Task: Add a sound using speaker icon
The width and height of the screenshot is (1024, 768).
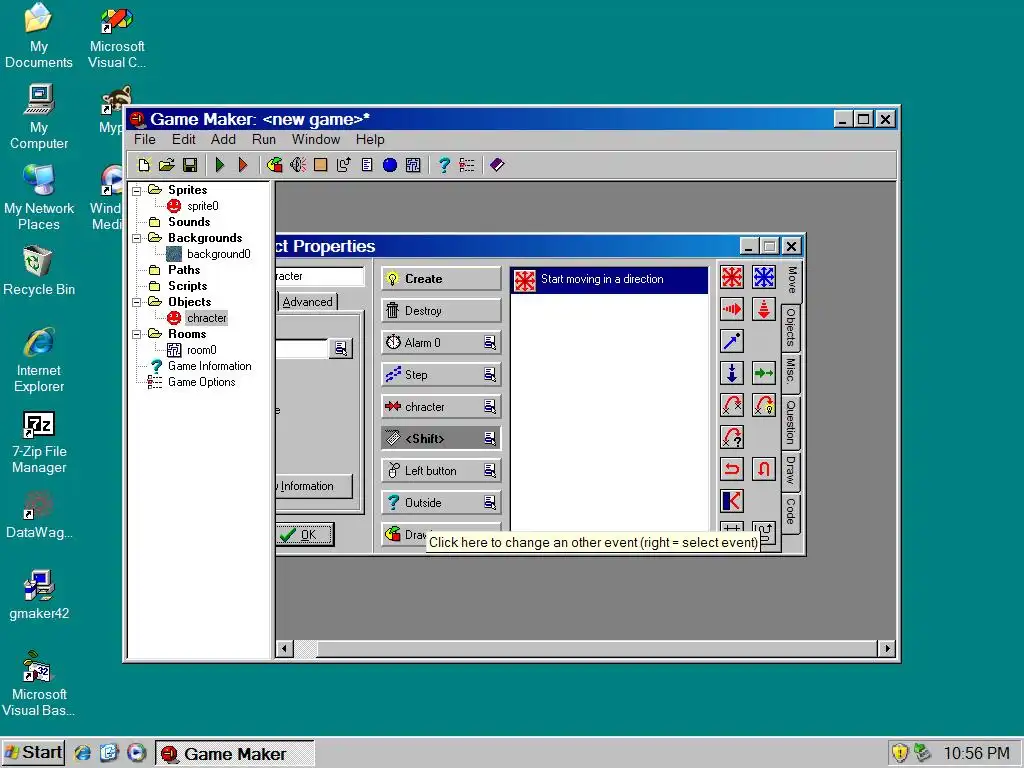Action: 298,165
